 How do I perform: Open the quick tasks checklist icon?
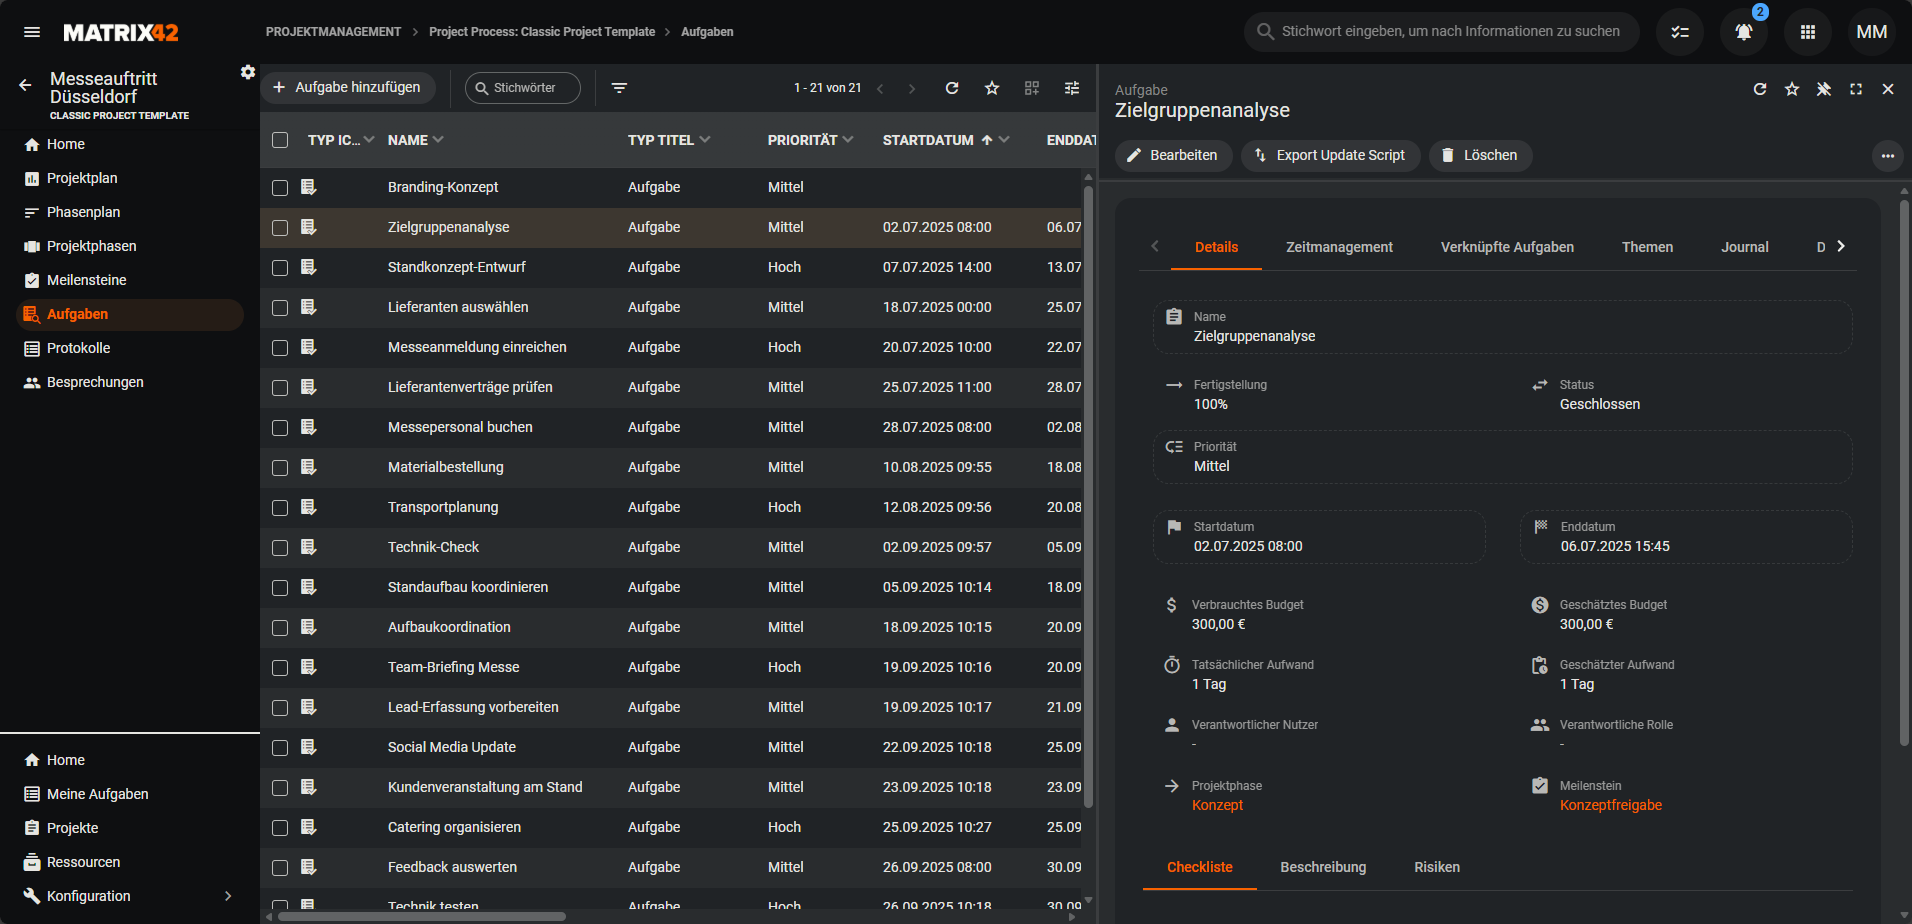1680,32
